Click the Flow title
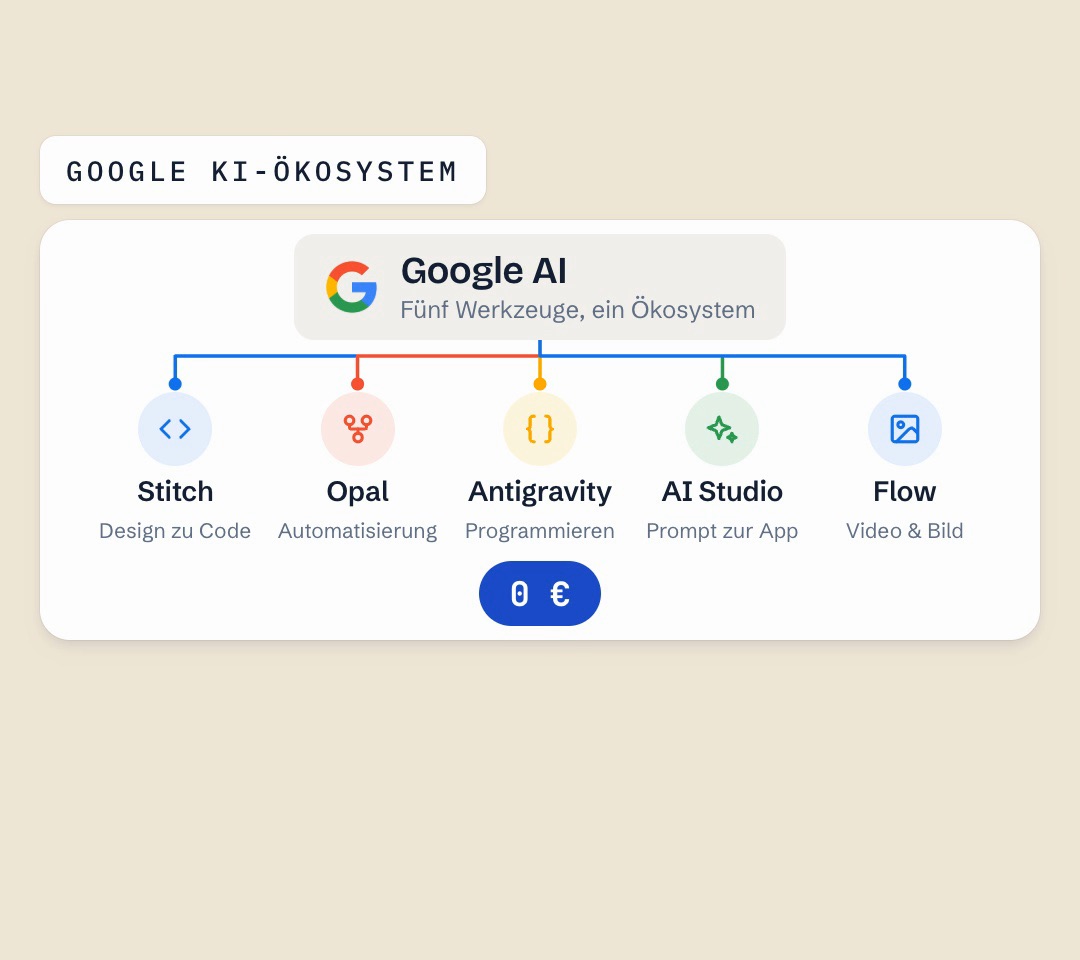Viewport: 1080px width, 960px height. 904,492
